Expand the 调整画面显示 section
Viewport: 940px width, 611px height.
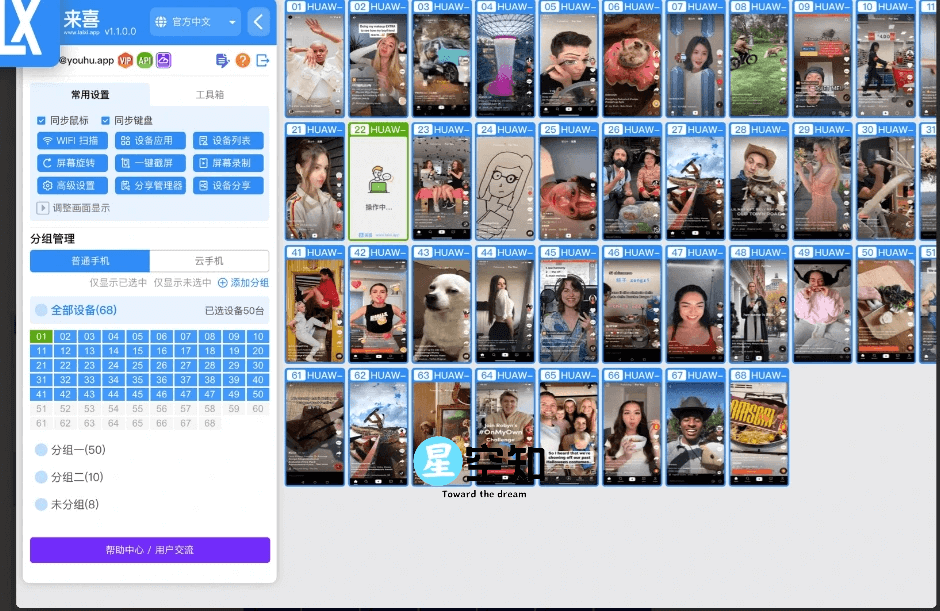click(43, 208)
